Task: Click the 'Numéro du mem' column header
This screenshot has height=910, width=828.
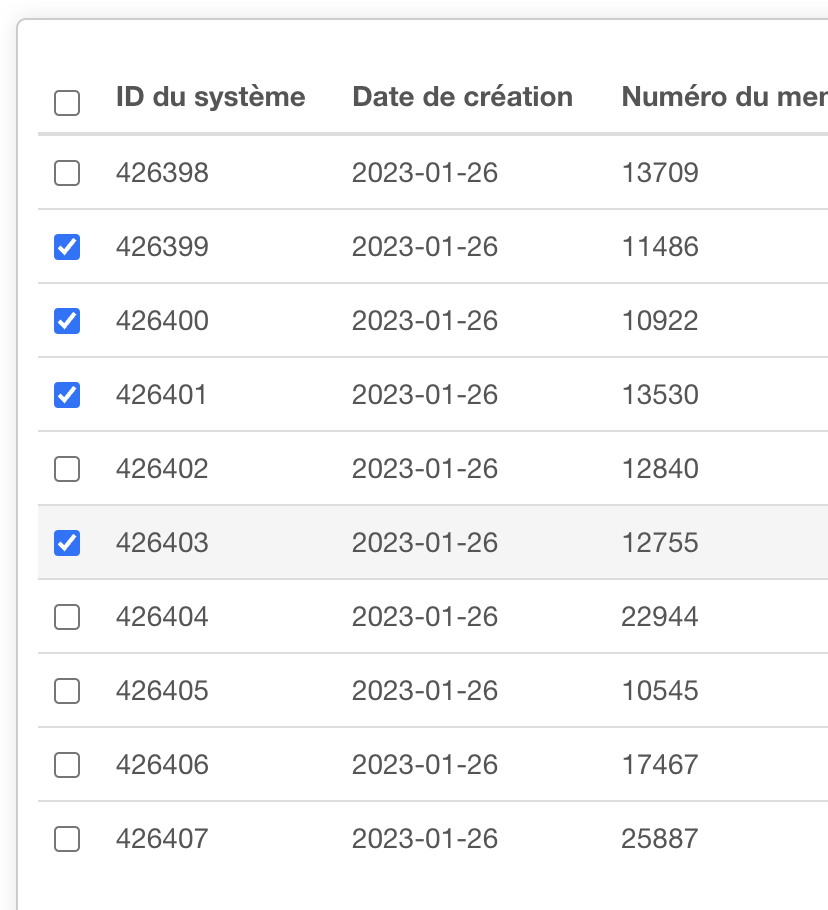Action: point(722,97)
